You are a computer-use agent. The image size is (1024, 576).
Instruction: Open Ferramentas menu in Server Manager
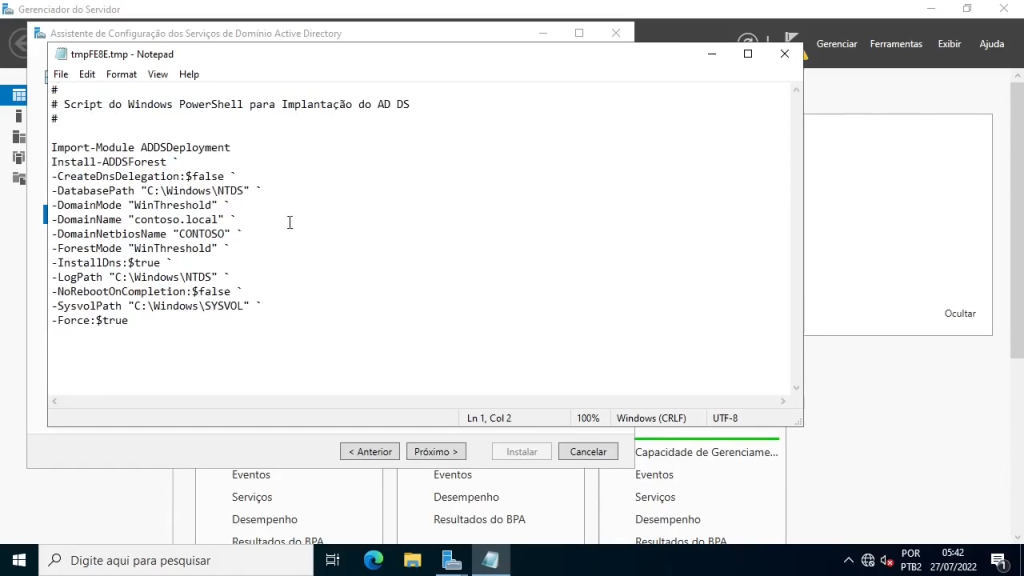(x=896, y=44)
